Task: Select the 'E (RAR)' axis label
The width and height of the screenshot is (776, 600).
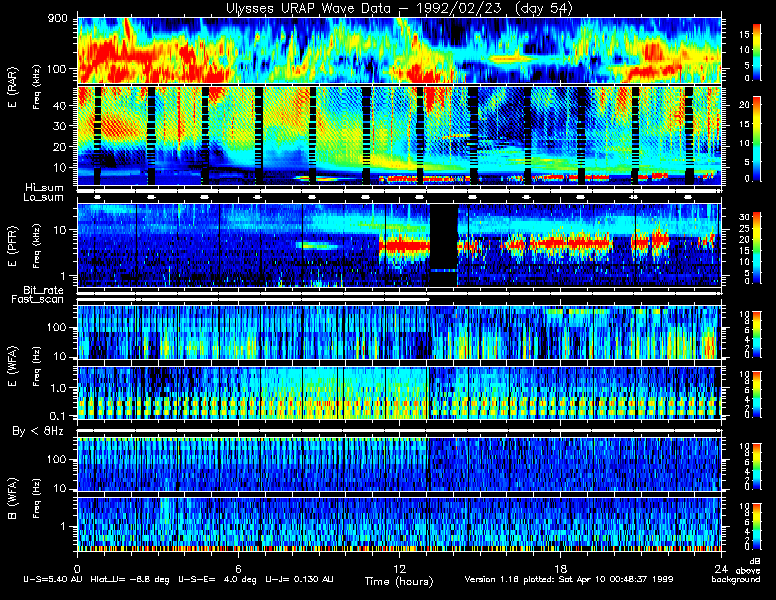Action: coord(13,87)
